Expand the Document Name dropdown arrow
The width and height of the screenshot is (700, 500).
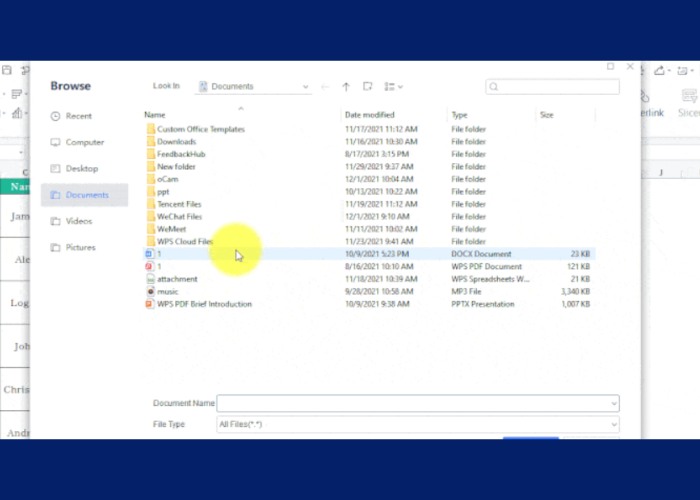tap(614, 404)
